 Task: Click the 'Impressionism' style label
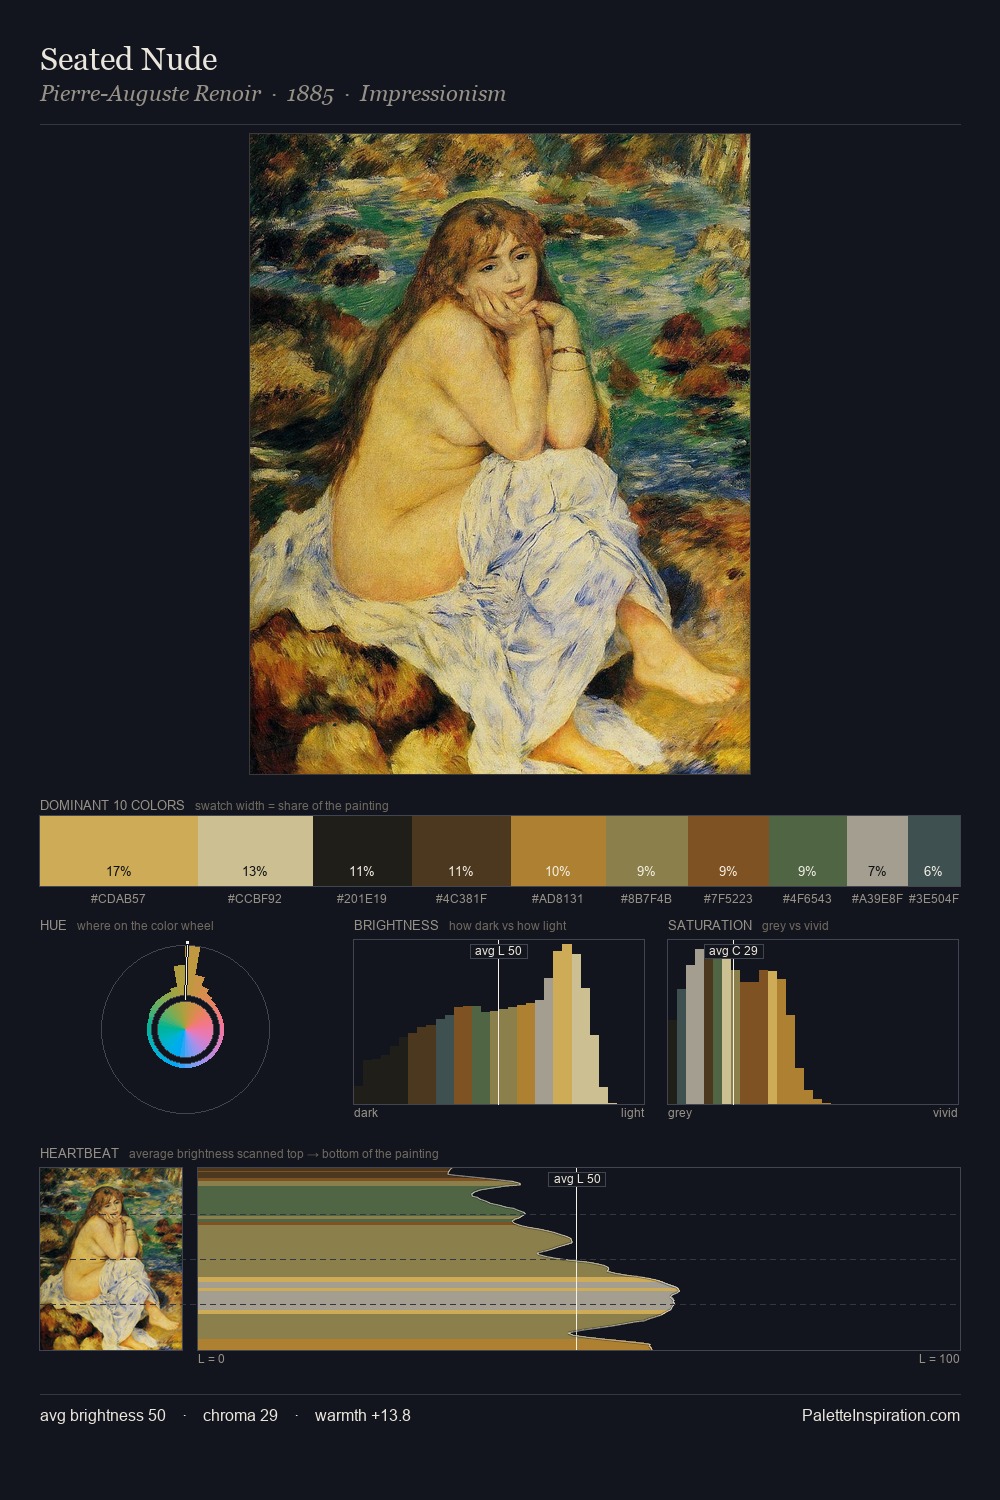pos(433,94)
